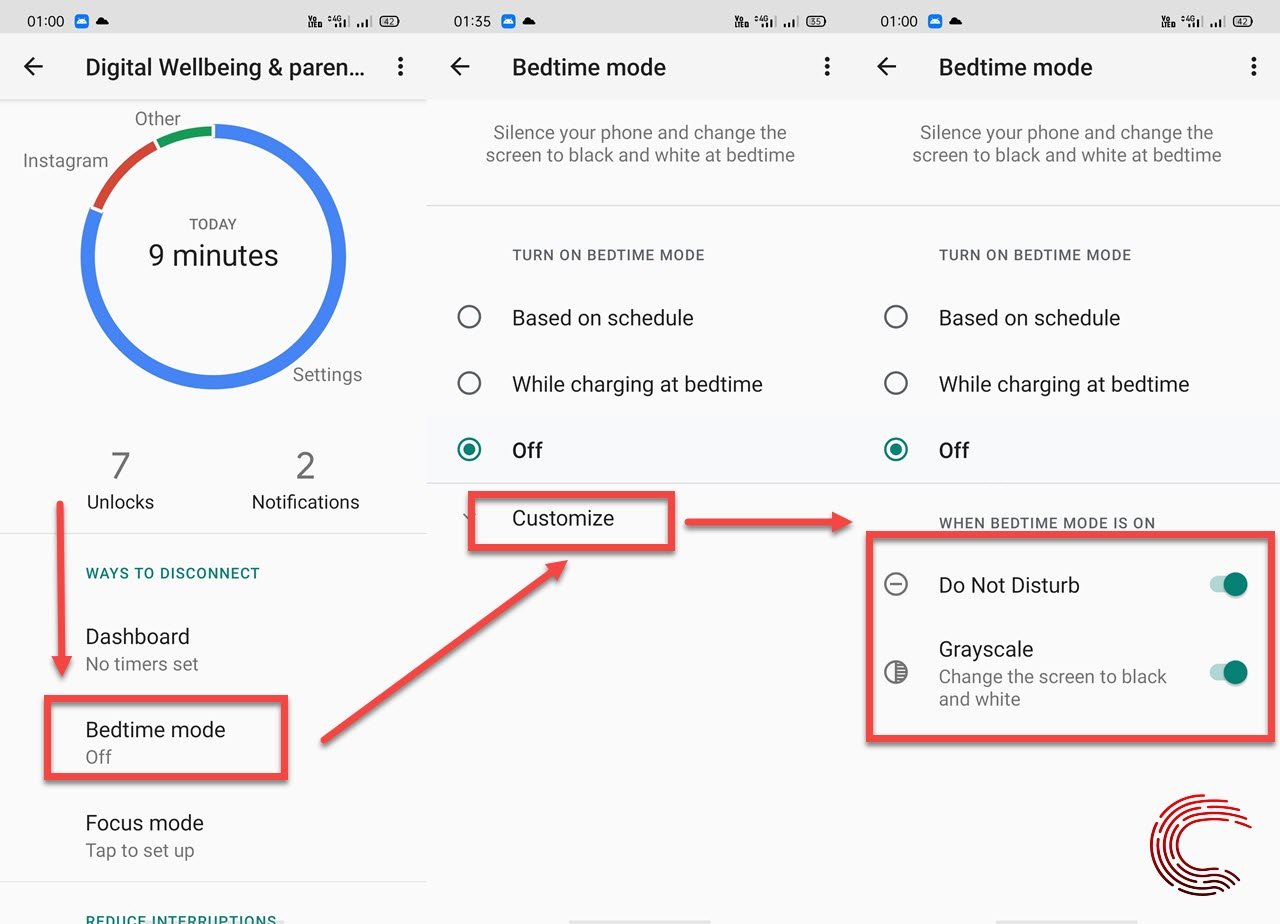Tap the 9 minutes usage chart center

click(213, 255)
